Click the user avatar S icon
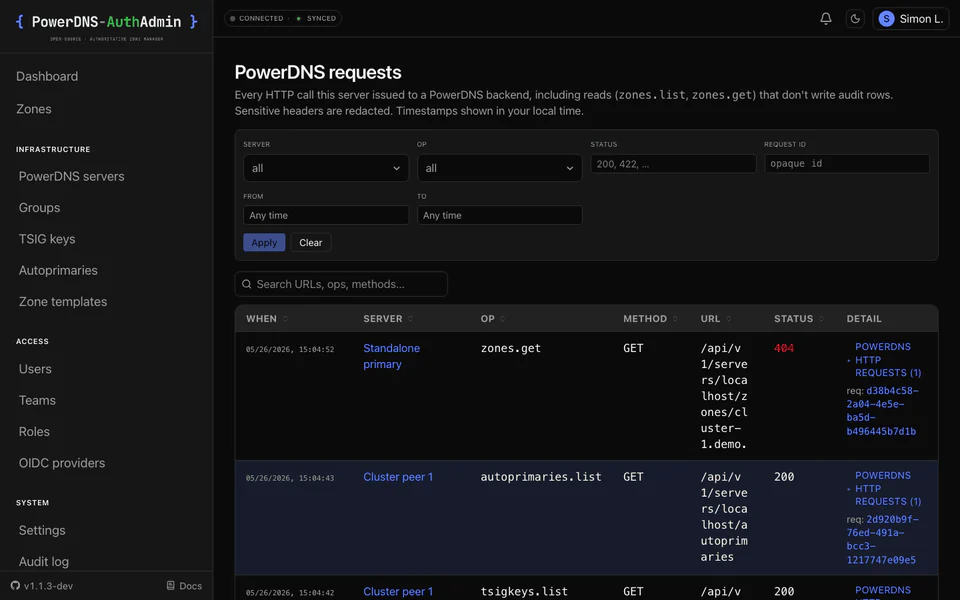960x600 pixels. point(886,19)
